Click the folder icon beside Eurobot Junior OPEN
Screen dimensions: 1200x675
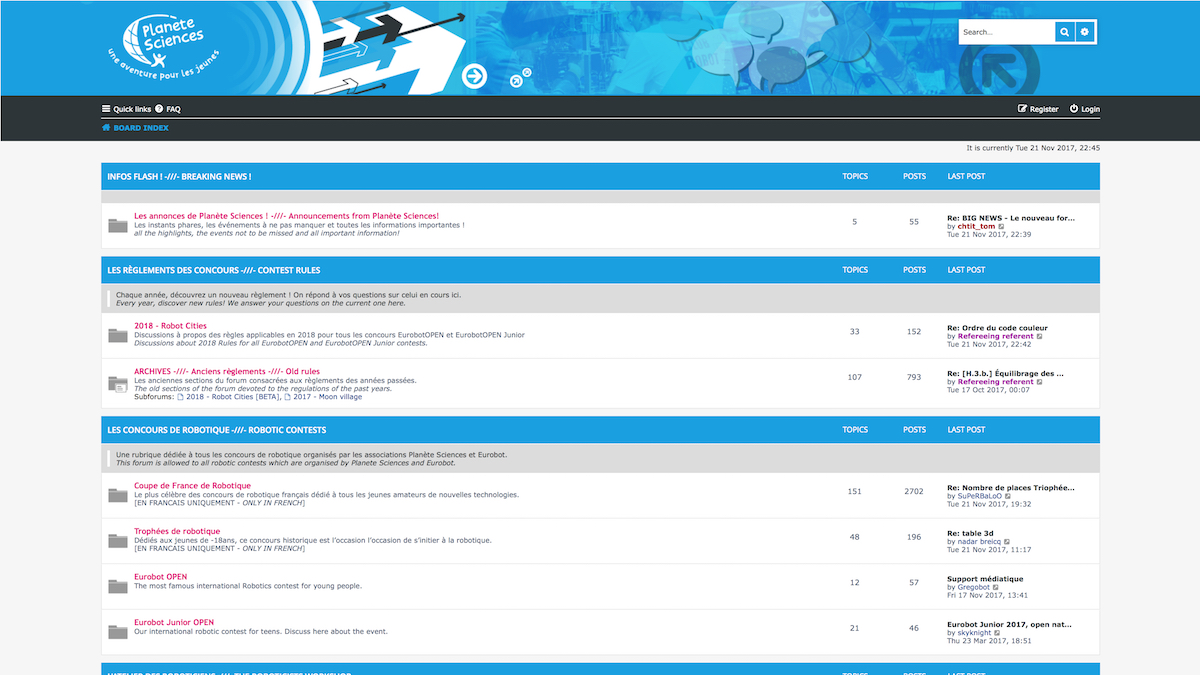click(x=118, y=632)
